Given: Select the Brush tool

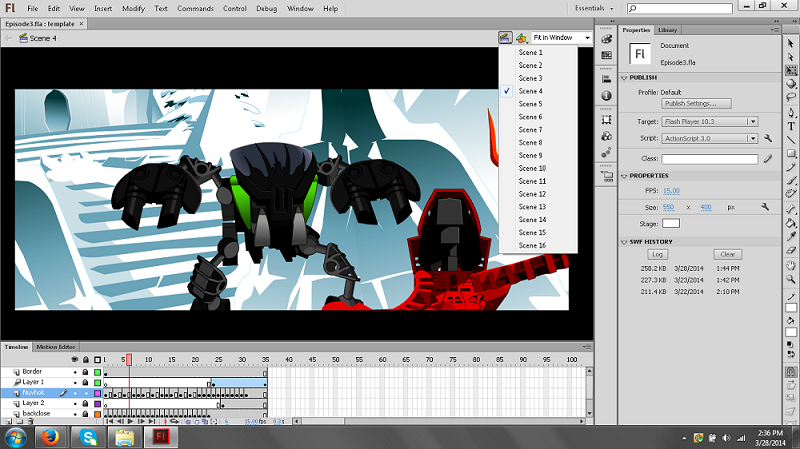Looking at the screenshot, I should tap(791, 180).
